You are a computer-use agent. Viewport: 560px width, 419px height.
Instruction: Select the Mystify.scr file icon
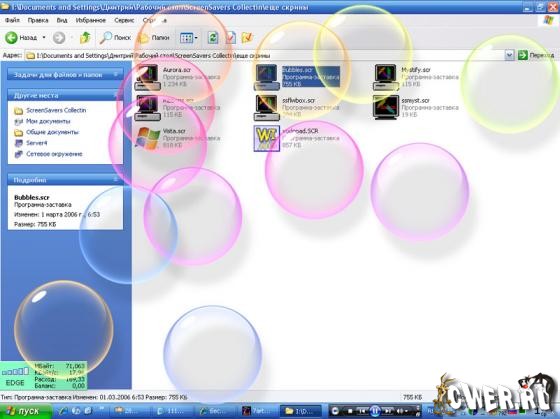tap(386, 77)
